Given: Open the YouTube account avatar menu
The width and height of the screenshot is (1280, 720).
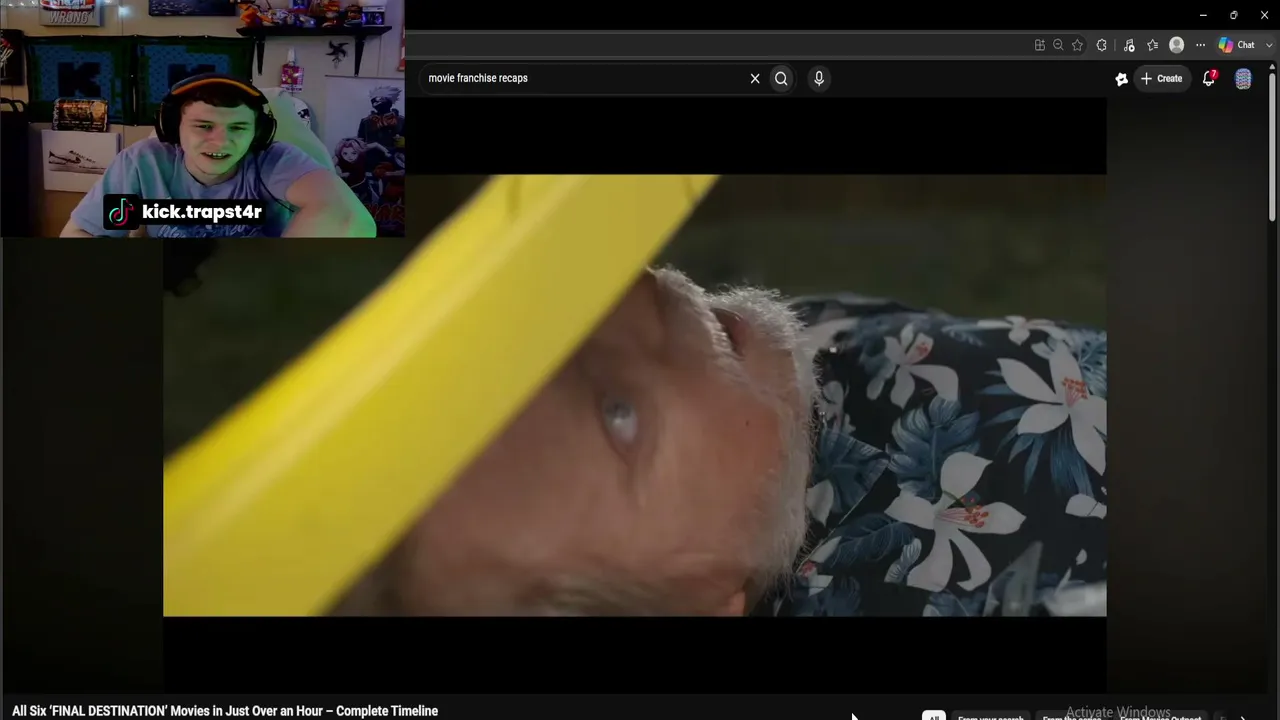Looking at the screenshot, I should coord(1243,79).
